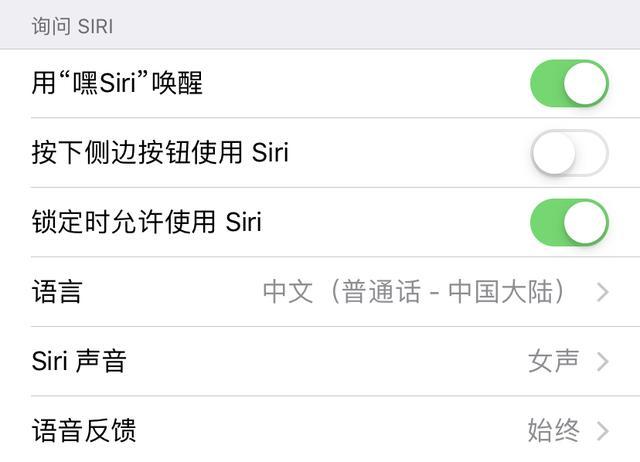
Task: Tap the green track of 锁定时 switch
Action: [547, 222]
